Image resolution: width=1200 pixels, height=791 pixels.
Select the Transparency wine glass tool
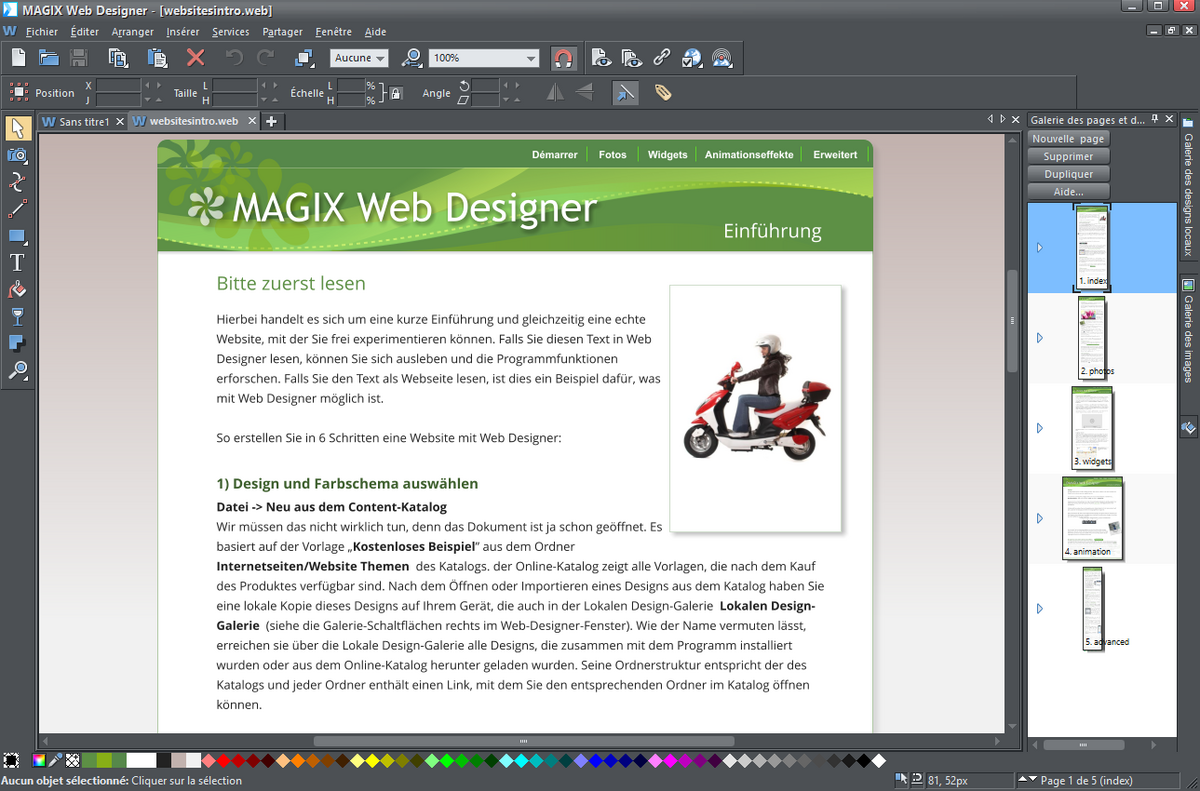coord(17,317)
